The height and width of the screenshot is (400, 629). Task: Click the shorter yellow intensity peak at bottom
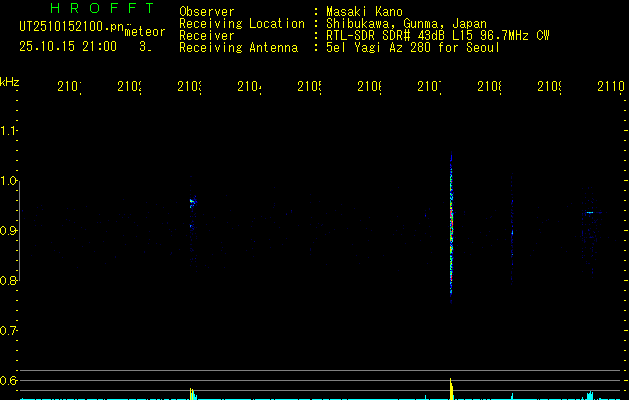tap(192, 393)
